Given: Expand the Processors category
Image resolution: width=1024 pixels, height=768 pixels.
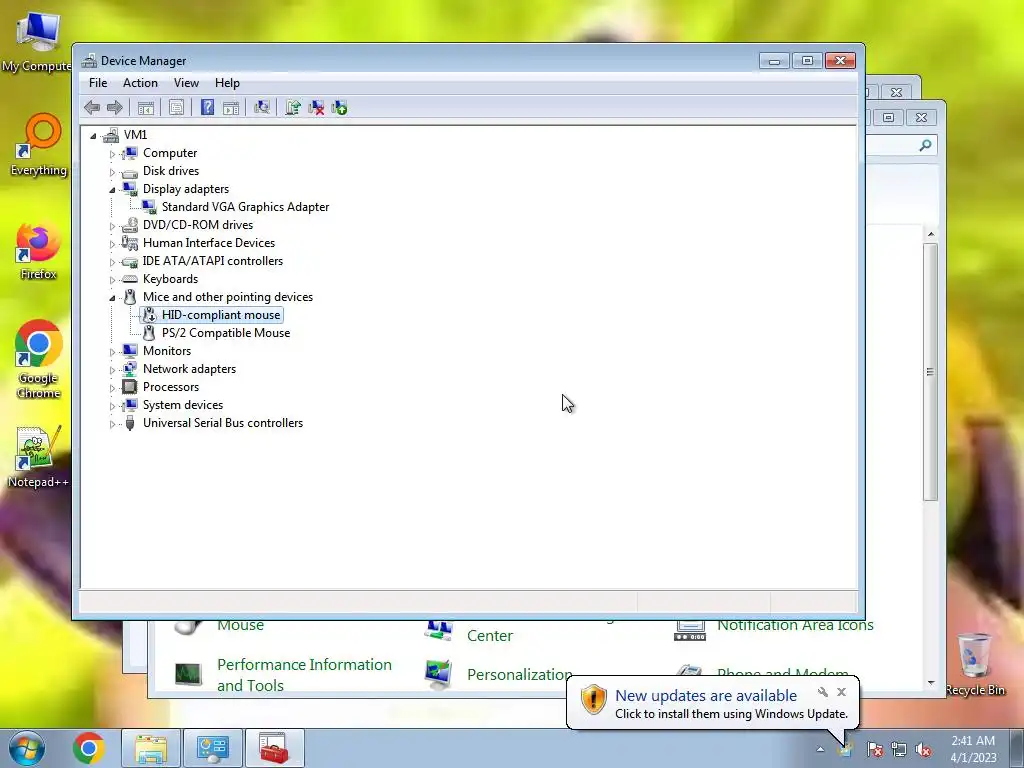Looking at the screenshot, I should (112, 388).
